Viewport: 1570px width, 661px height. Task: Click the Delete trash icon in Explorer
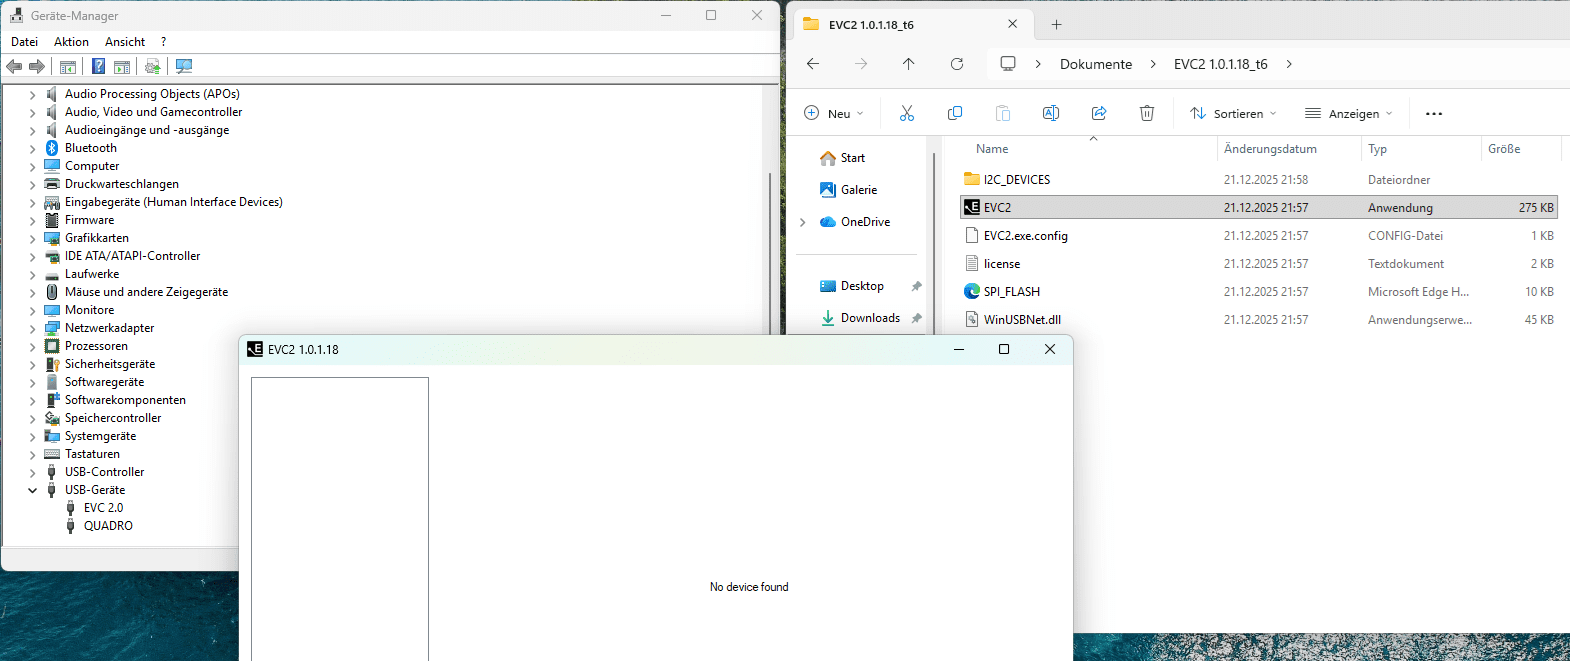[1147, 113]
